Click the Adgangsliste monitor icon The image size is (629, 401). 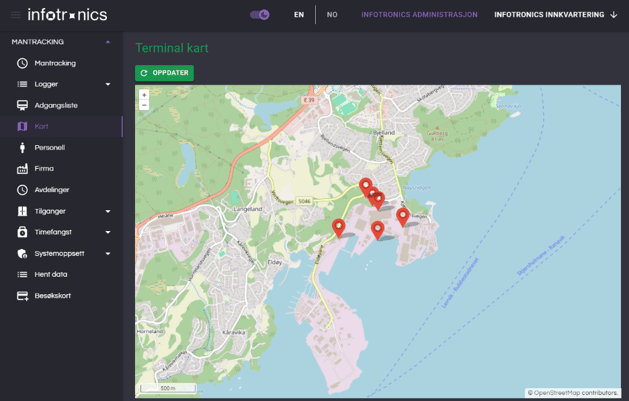pos(22,105)
